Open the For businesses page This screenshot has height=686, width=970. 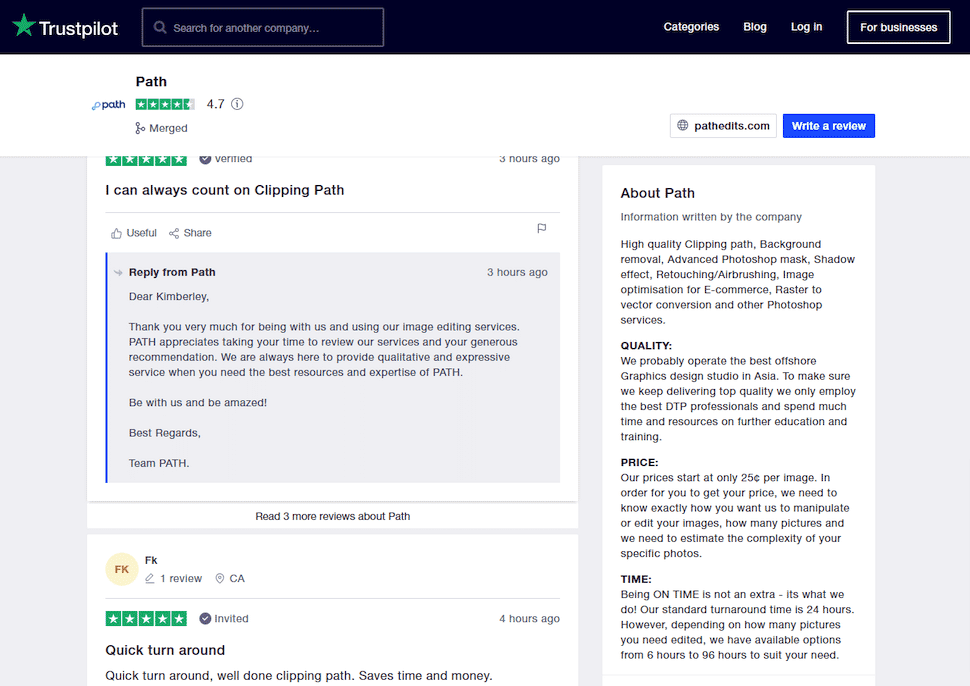[898, 27]
